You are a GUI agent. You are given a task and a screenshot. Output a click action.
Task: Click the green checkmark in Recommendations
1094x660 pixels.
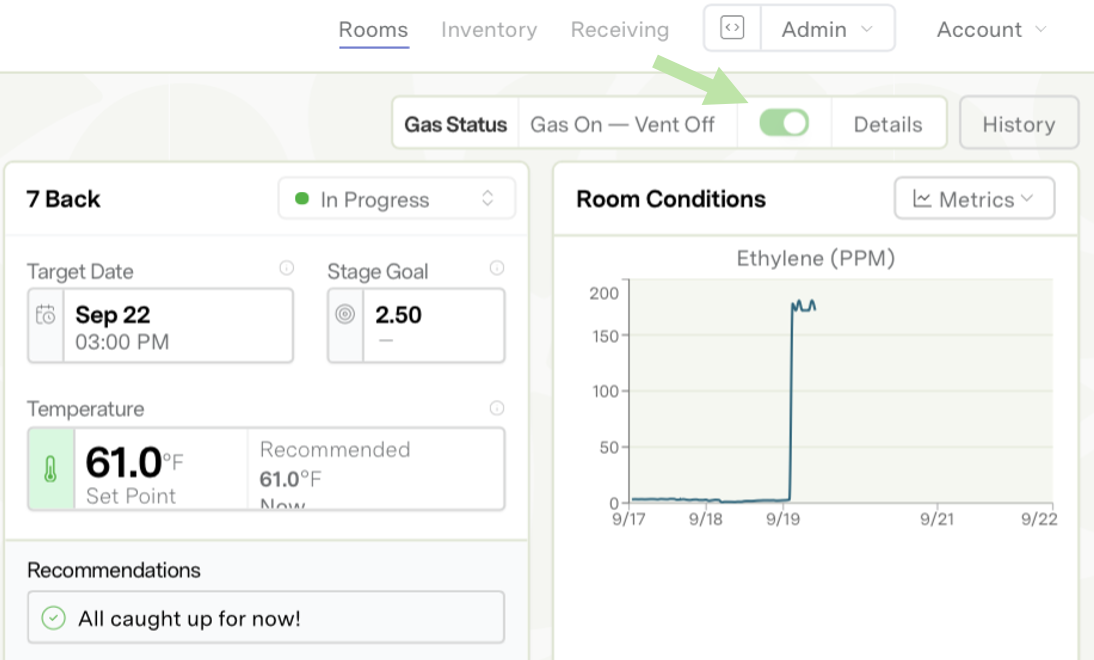53,618
